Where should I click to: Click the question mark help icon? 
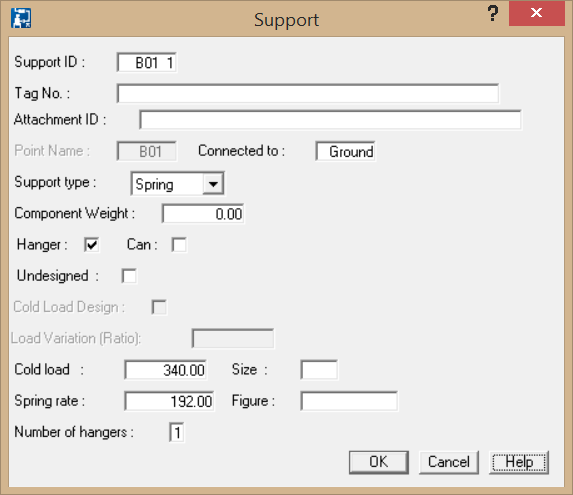(493, 14)
